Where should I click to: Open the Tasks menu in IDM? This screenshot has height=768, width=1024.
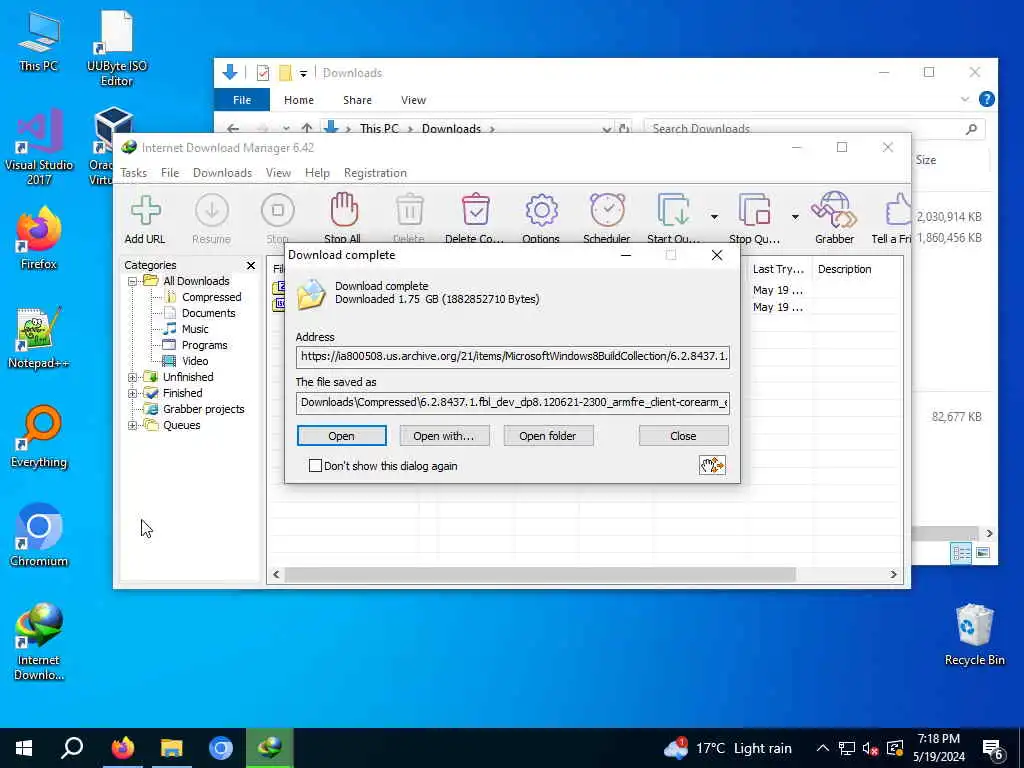pos(134,173)
